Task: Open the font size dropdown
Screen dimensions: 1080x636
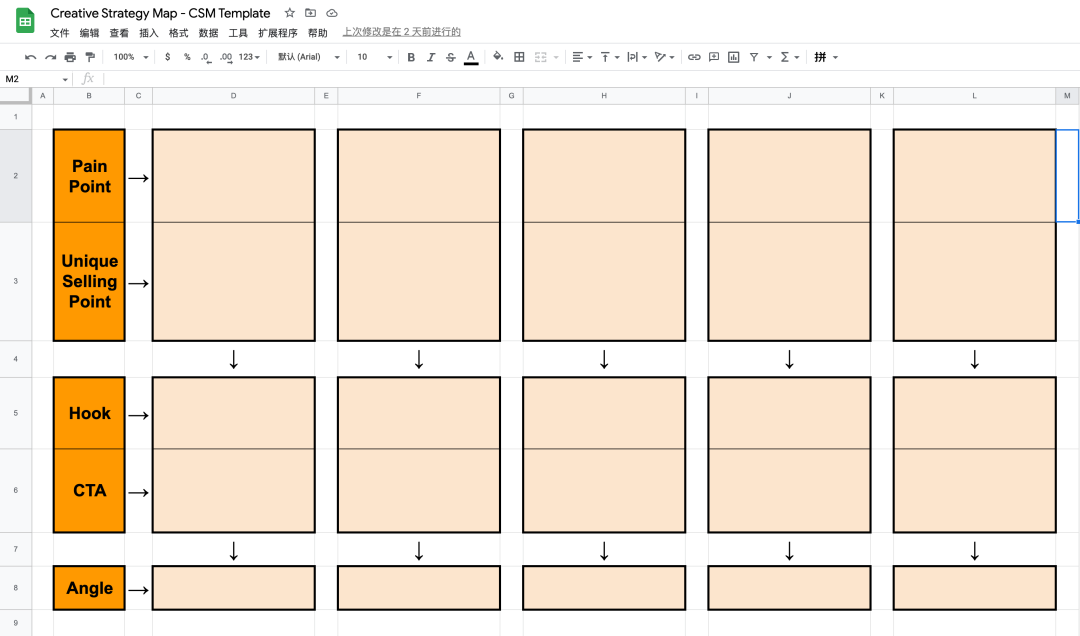Action: click(375, 57)
